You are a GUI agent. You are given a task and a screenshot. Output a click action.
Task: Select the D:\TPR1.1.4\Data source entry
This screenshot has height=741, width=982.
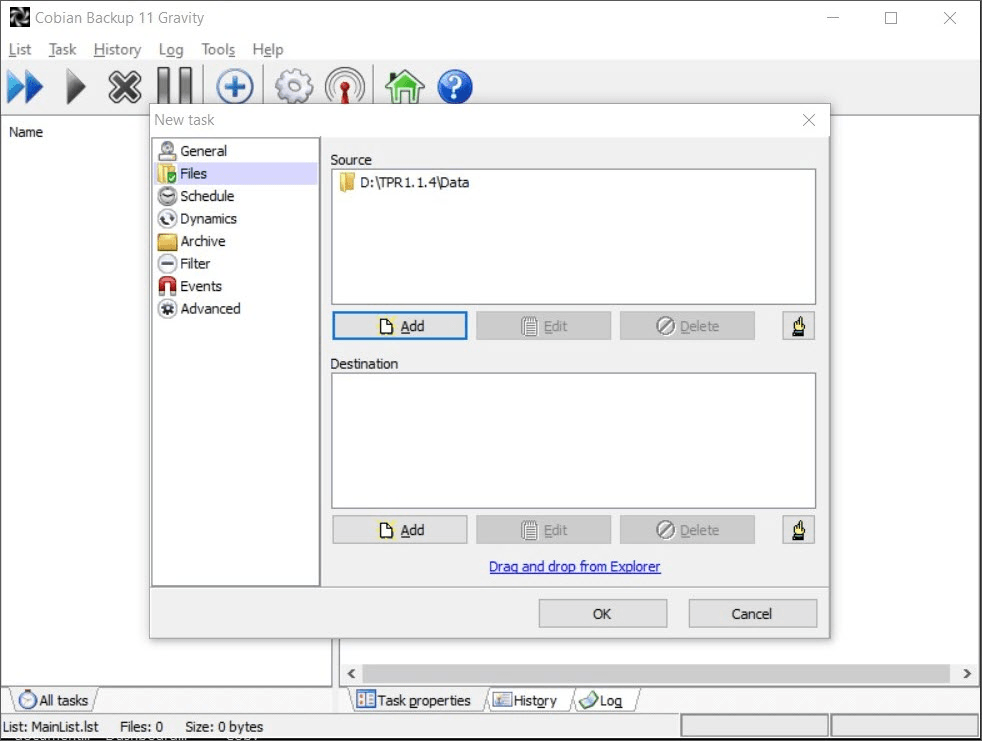[x=404, y=182]
